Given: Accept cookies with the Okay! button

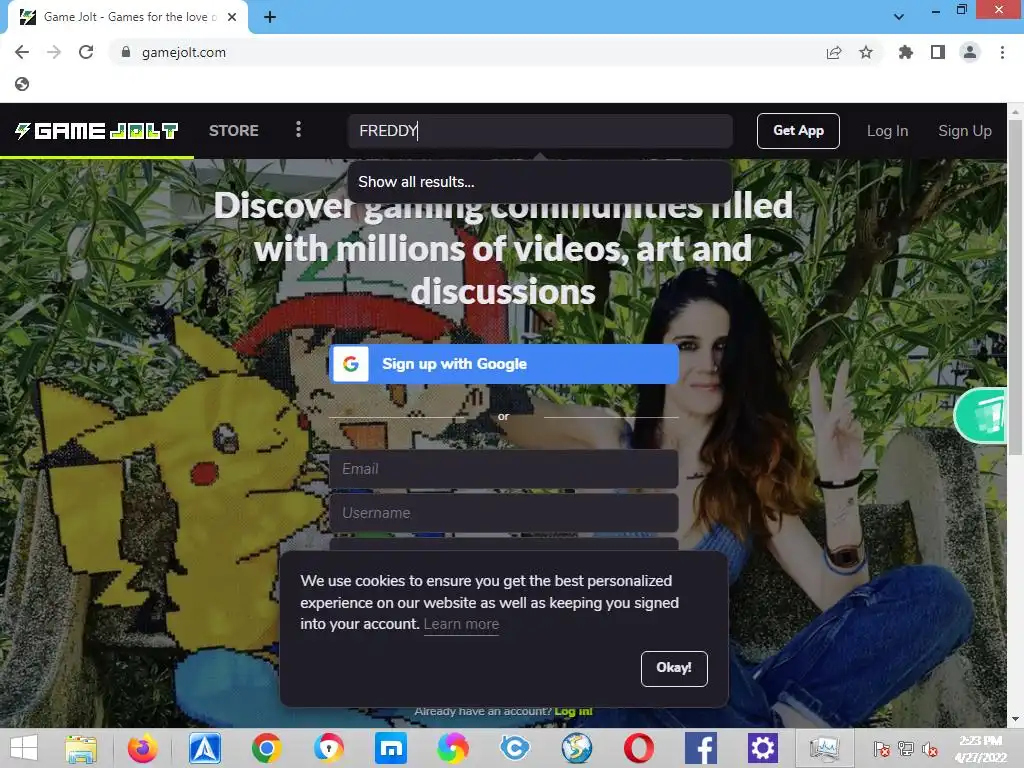Looking at the screenshot, I should 674,668.
